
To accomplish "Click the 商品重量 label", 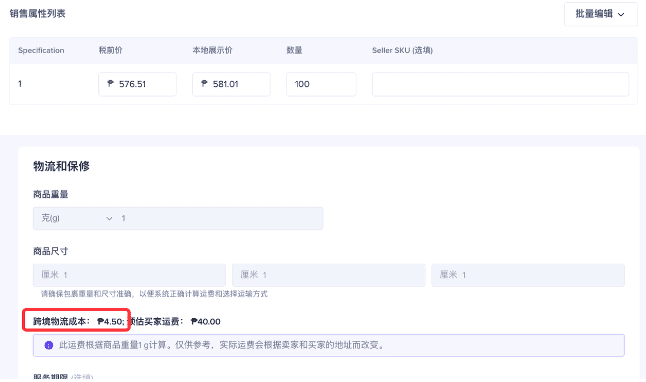I will click(x=51, y=194).
